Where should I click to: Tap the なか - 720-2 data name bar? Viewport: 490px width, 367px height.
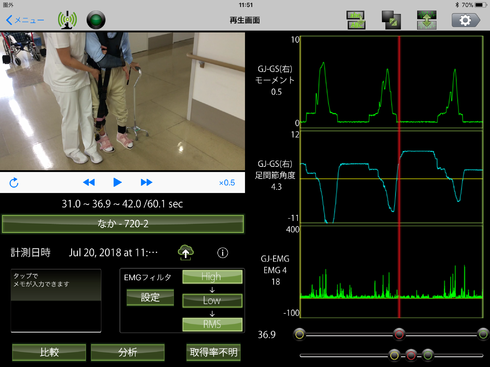(x=123, y=224)
